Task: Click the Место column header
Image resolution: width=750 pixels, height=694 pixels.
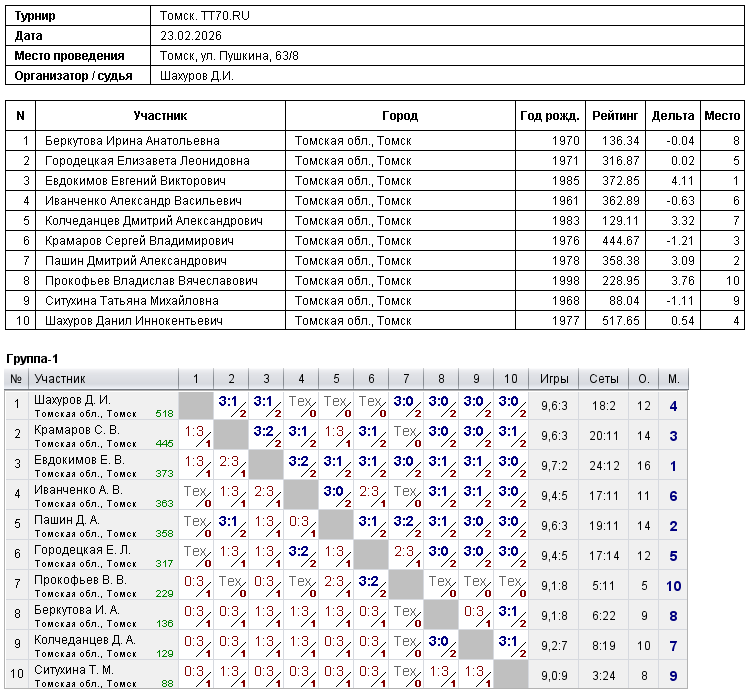Action: 722,116
